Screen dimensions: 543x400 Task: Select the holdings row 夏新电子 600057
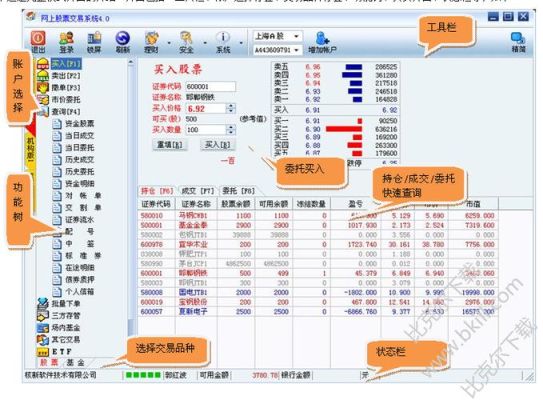coord(318,312)
